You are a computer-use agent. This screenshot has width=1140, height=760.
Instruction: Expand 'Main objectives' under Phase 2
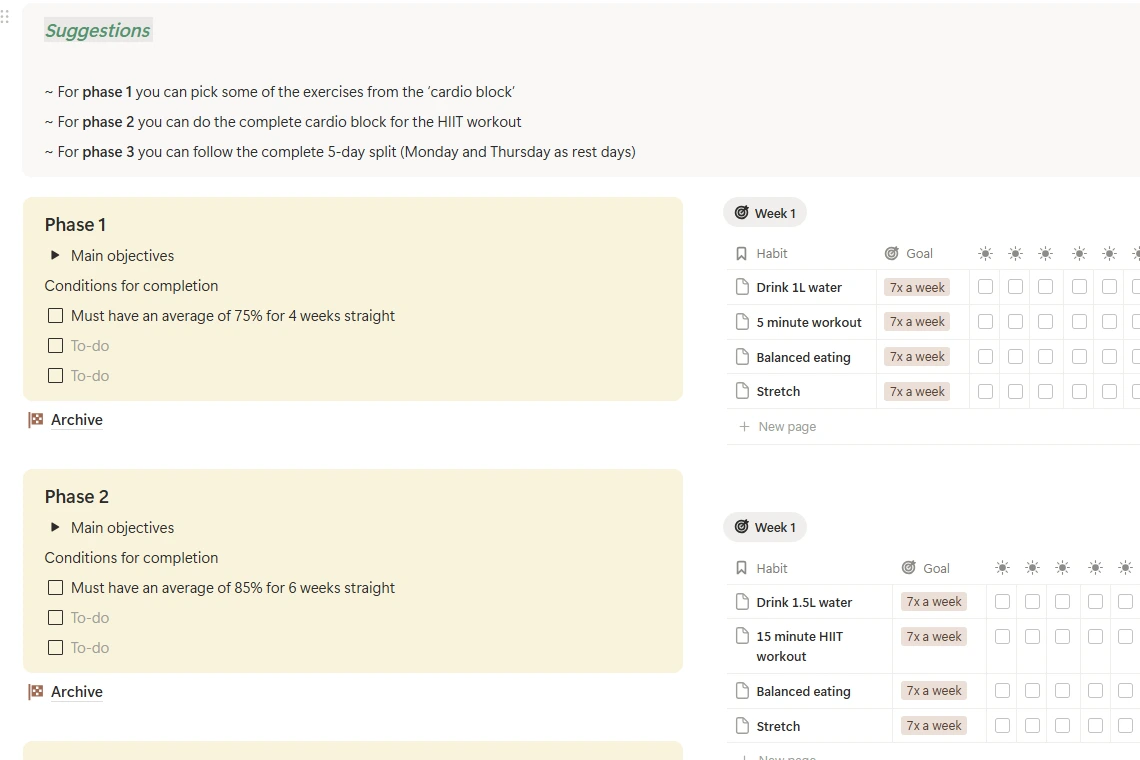56,527
